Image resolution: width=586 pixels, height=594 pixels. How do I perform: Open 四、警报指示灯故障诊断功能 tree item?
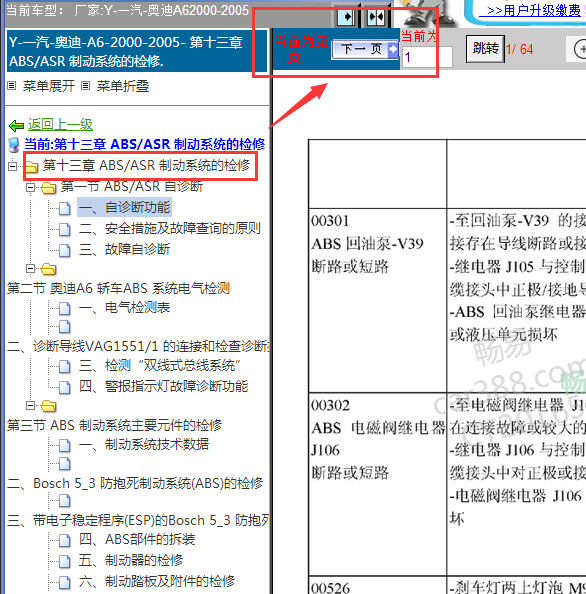[x=163, y=386]
